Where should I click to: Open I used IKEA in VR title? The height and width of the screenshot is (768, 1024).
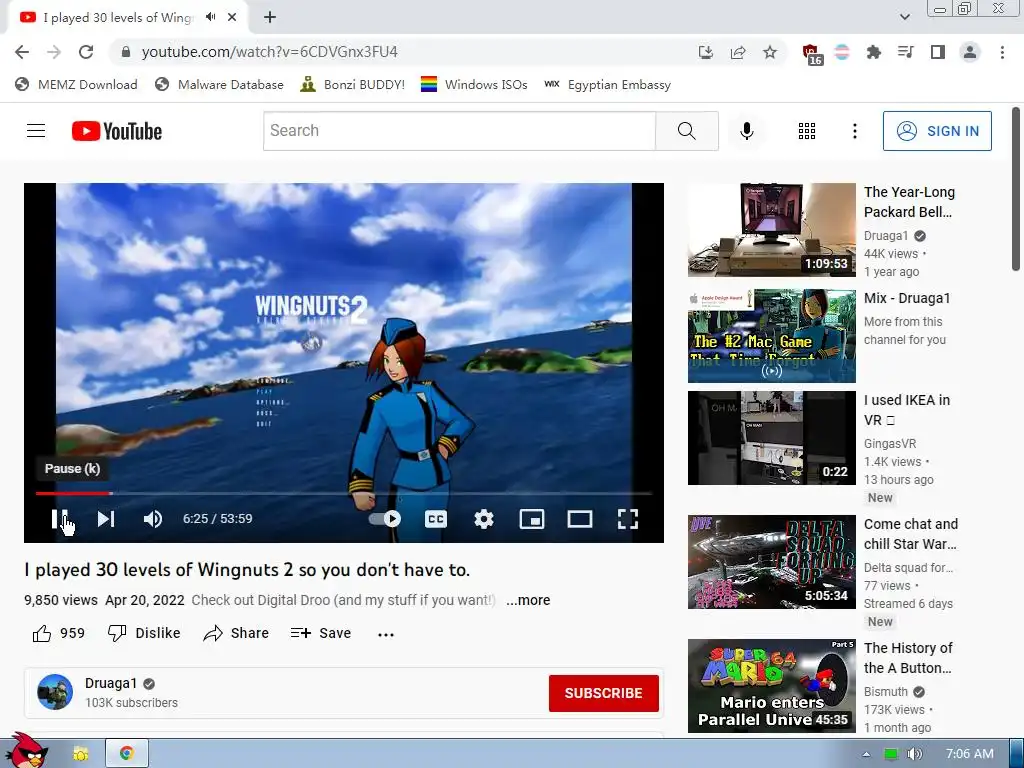(x=907, y=410)
